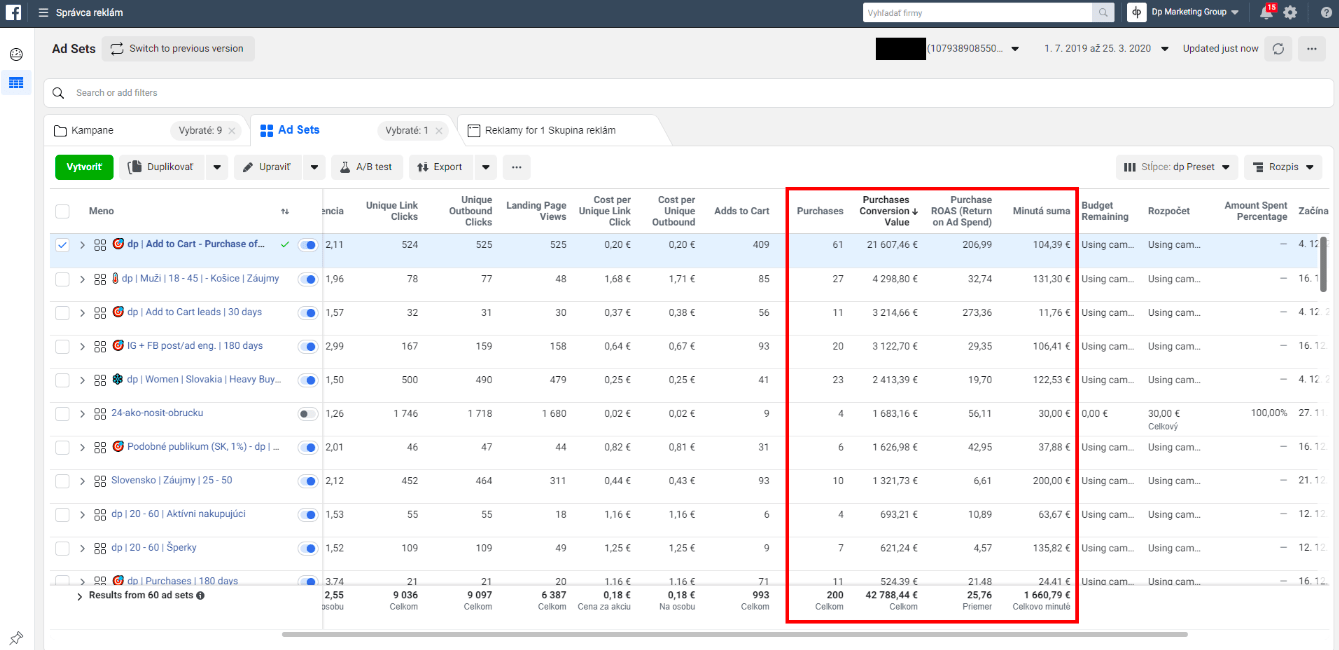Switch to the Kampane tab

pos(93,131)
